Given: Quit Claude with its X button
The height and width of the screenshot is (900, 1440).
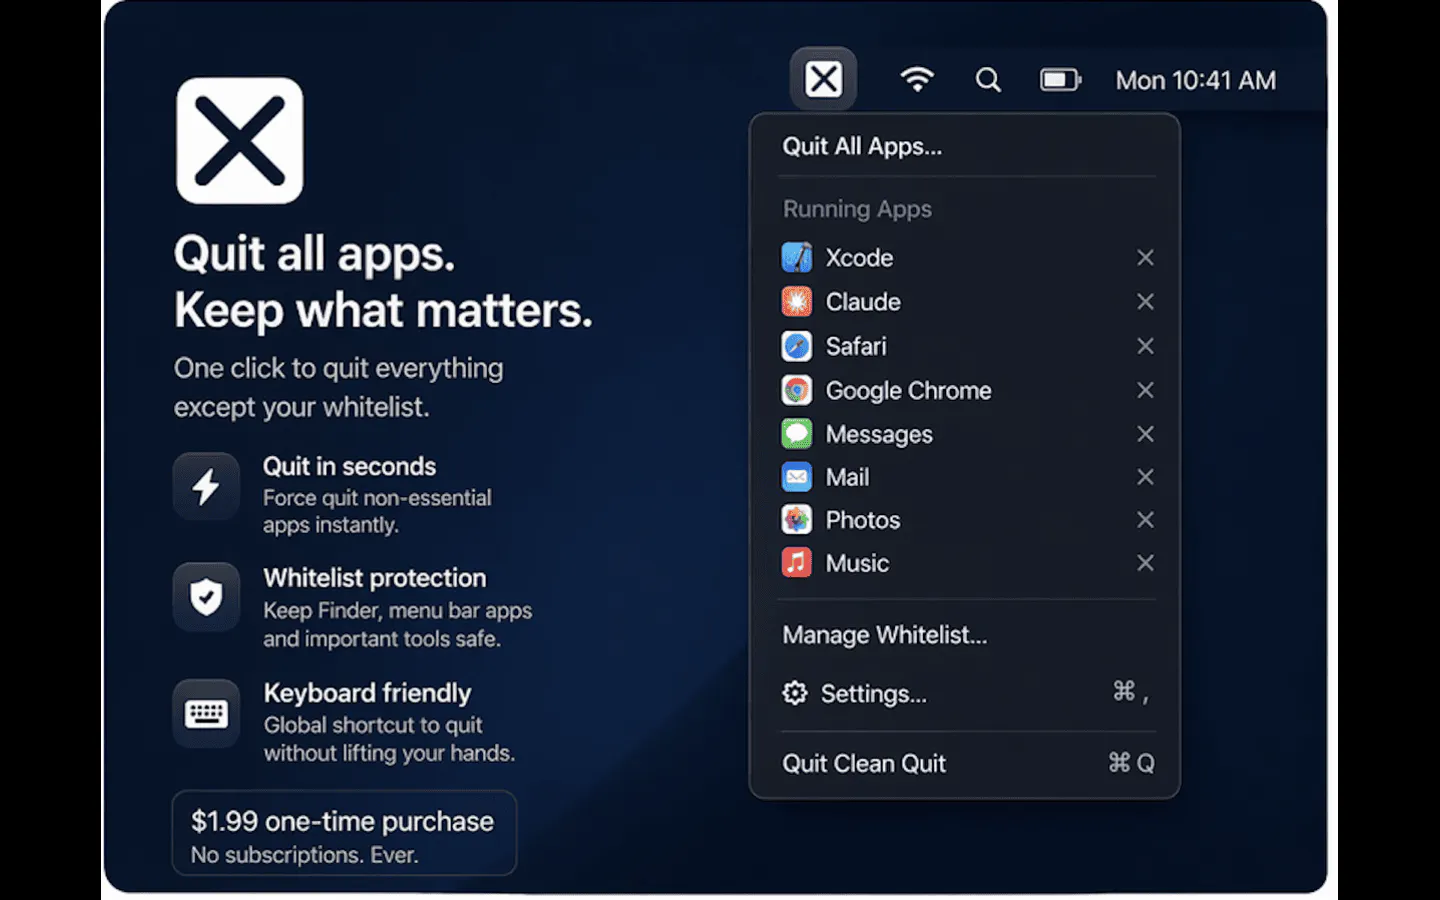Looking at the screenshot, I should 1145,302.
